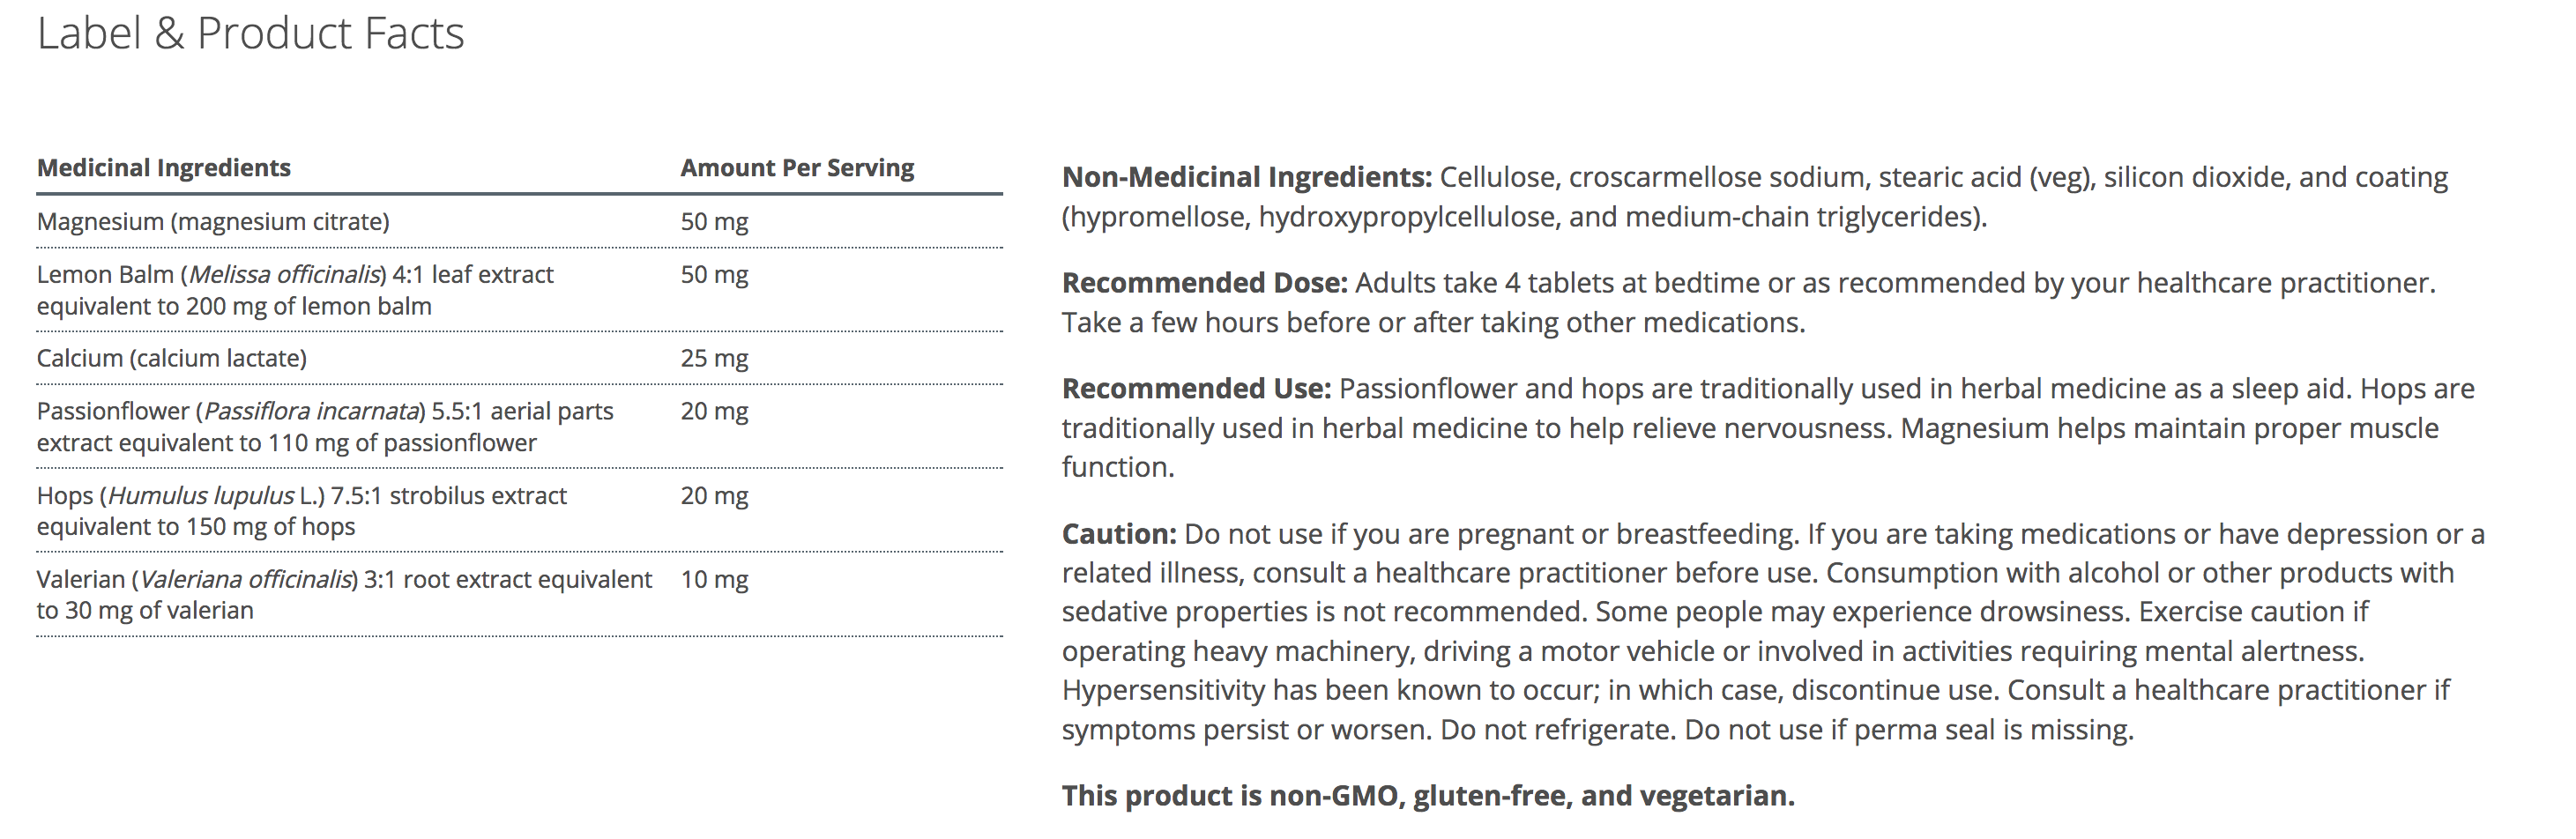
Task: Click the 50 mg amount for Magnesium
Action: pos(714,222)
